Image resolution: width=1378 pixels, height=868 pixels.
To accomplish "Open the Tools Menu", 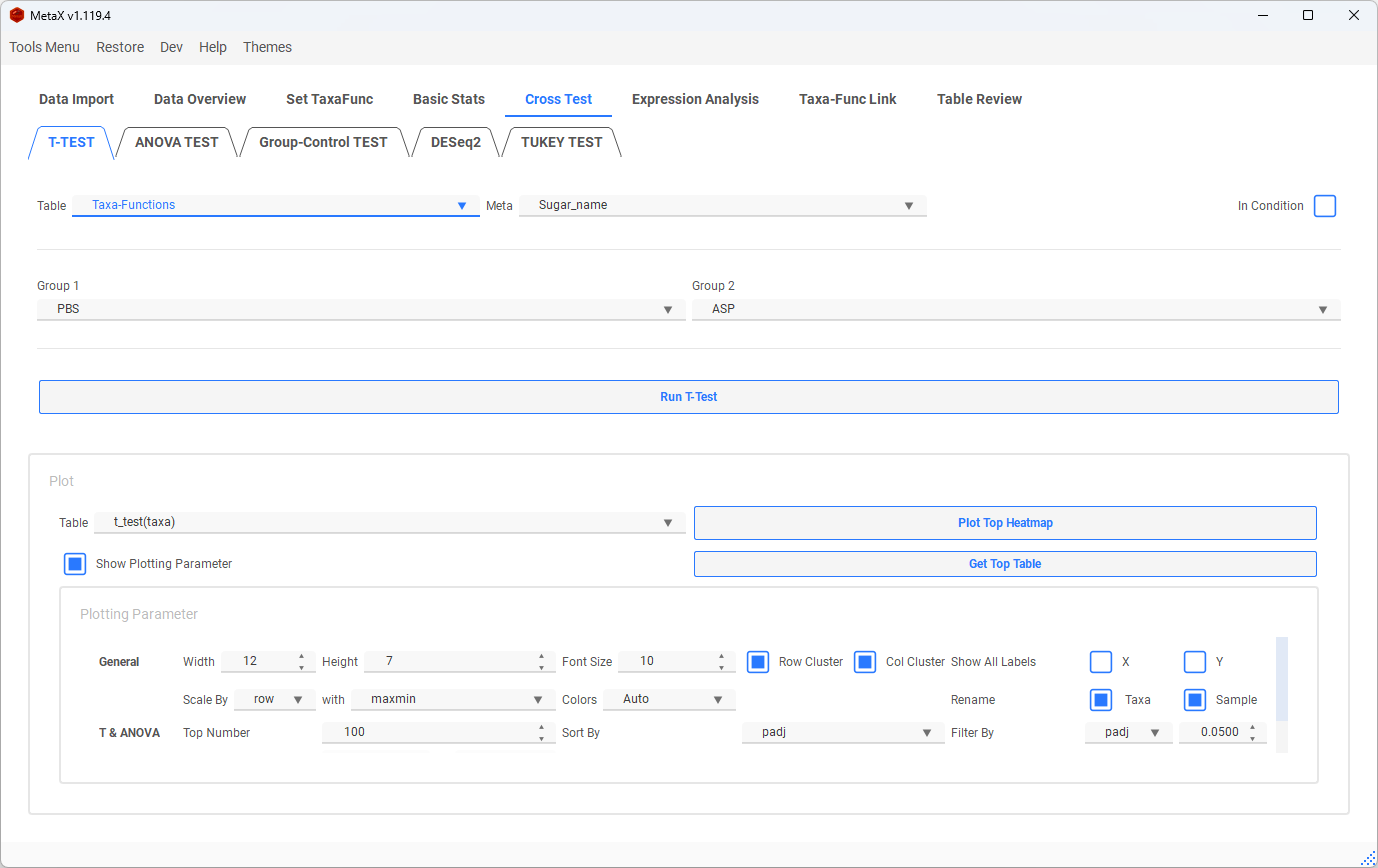I will click(44, 47).
